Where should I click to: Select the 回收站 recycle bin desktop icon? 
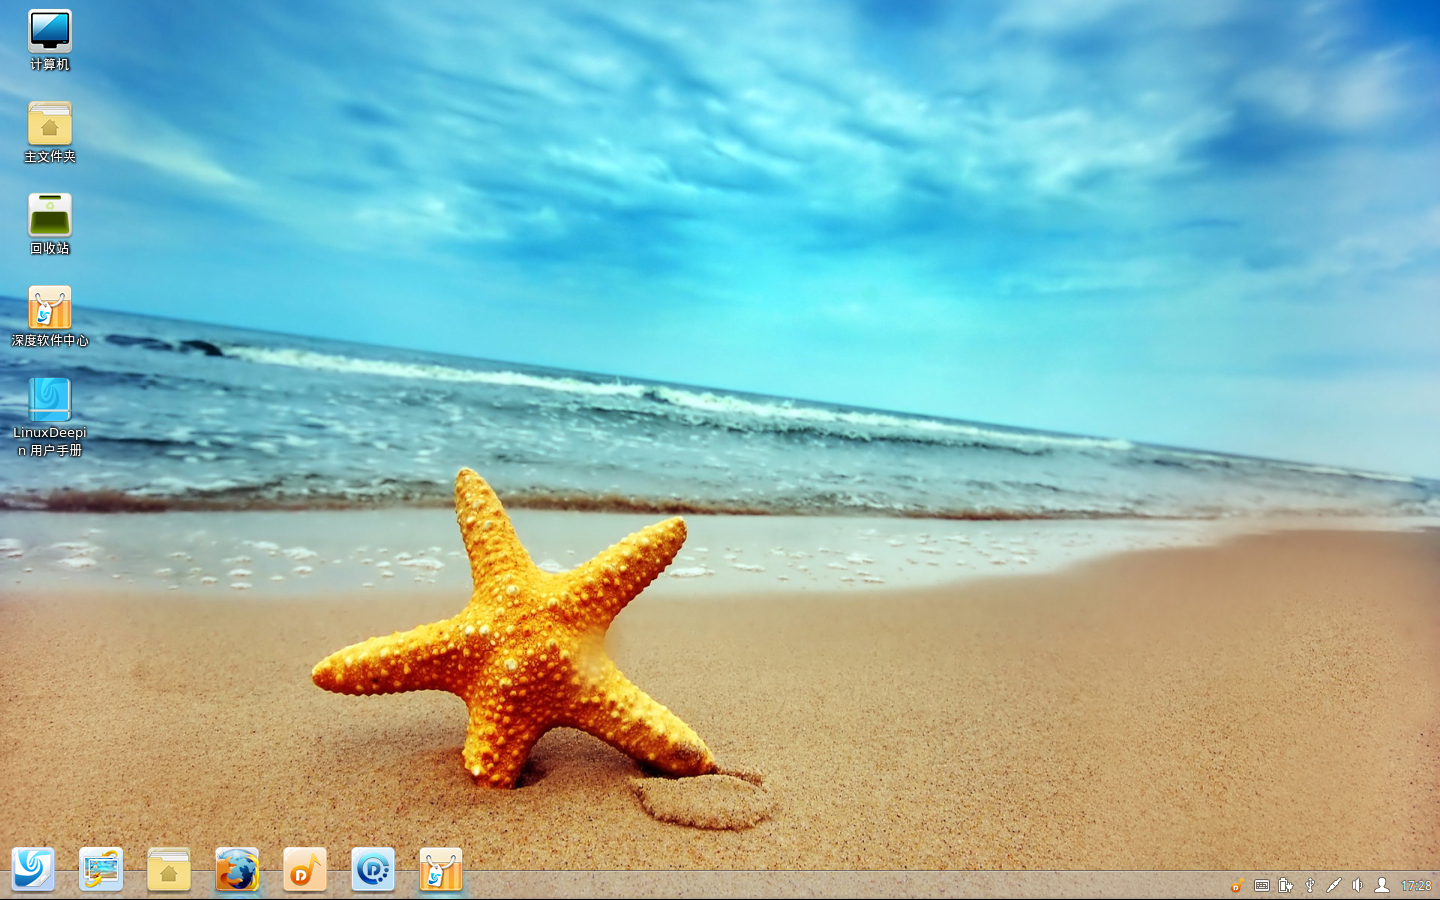click(50, 215)
